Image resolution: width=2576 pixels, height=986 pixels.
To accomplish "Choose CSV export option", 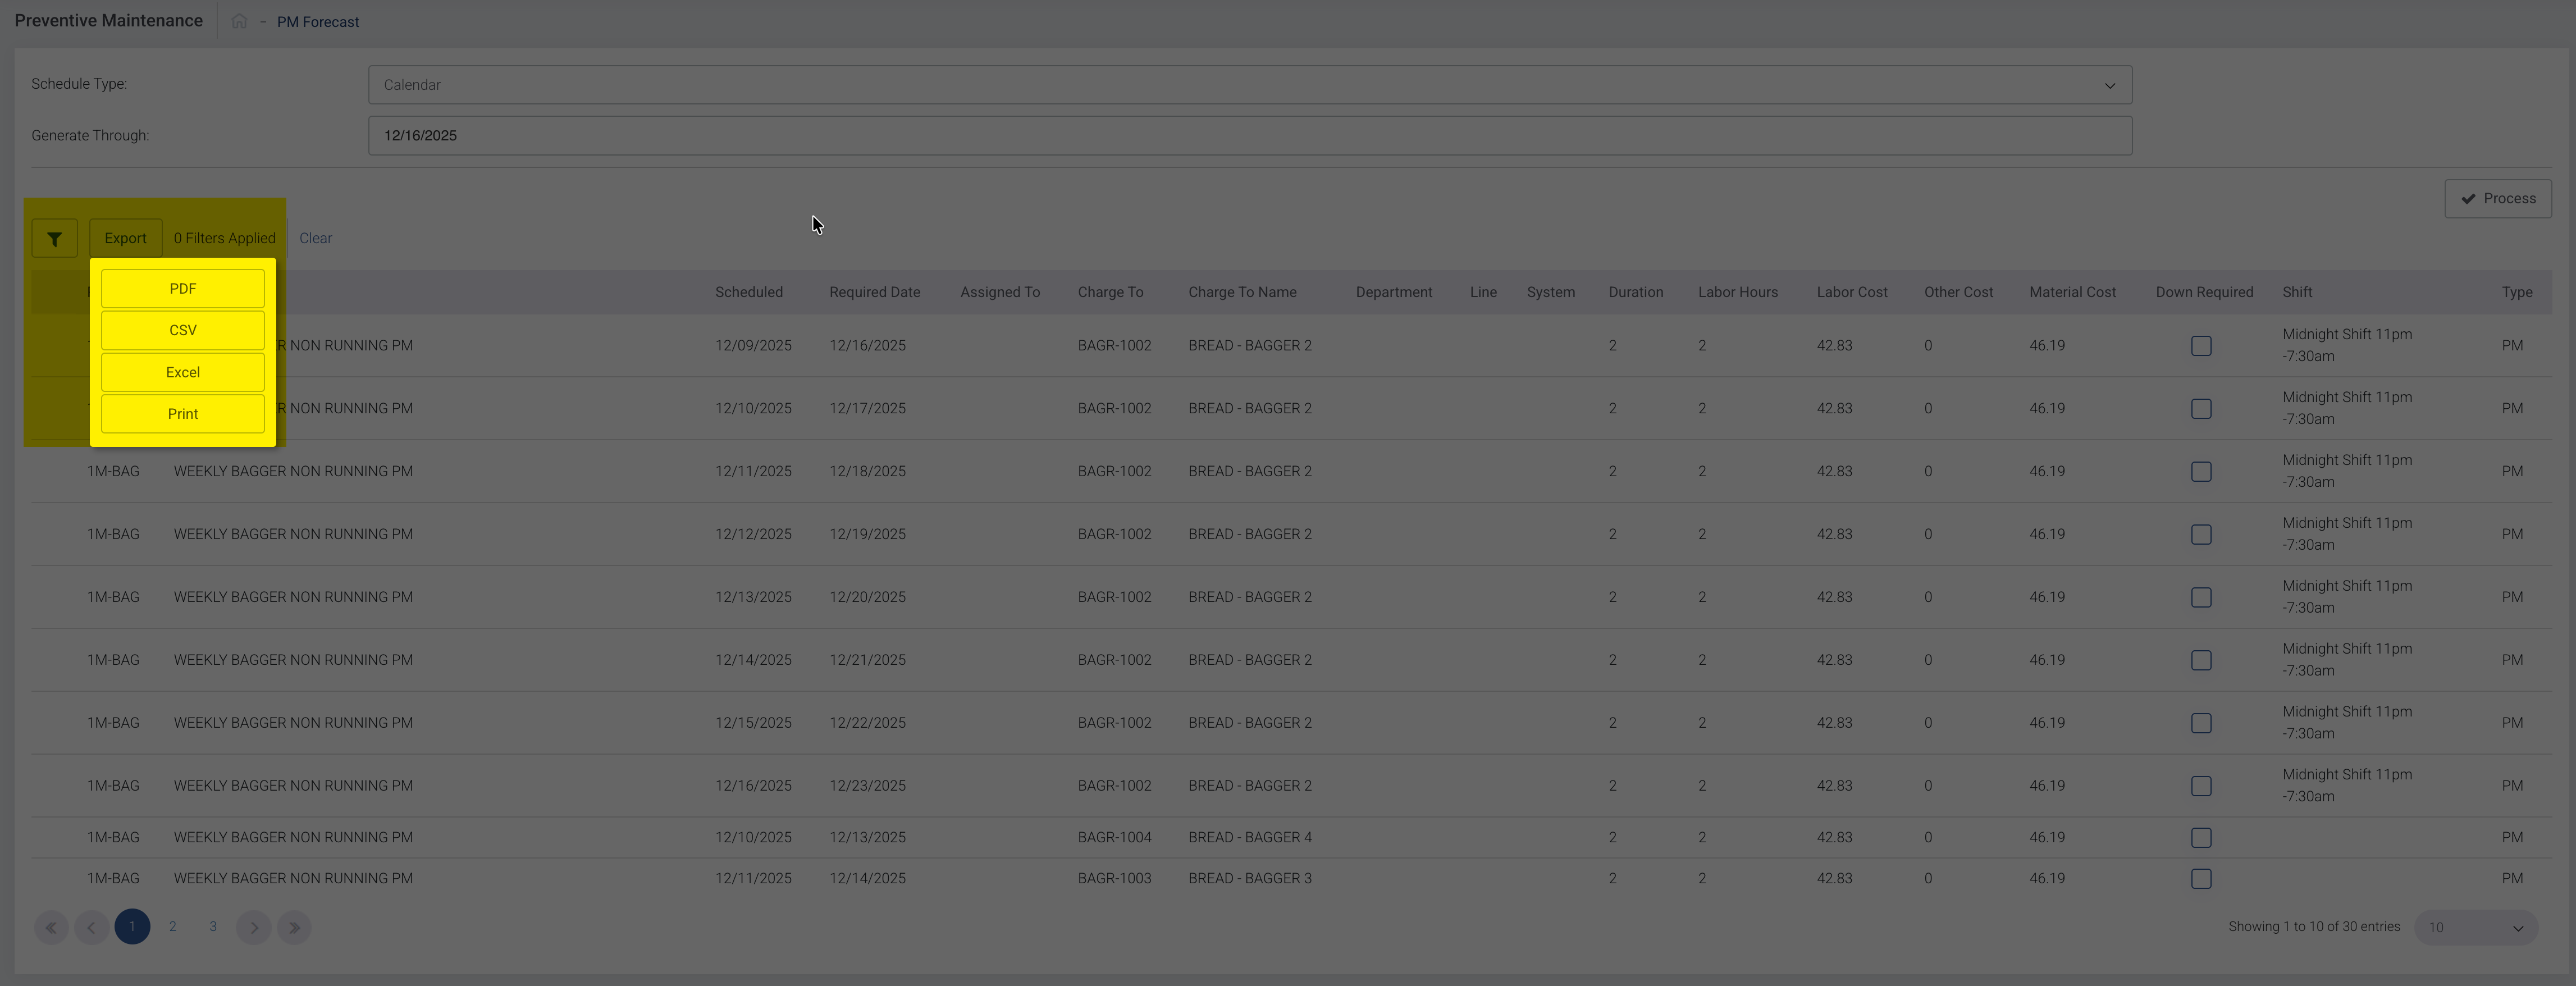I will click(x=183, y=330).
